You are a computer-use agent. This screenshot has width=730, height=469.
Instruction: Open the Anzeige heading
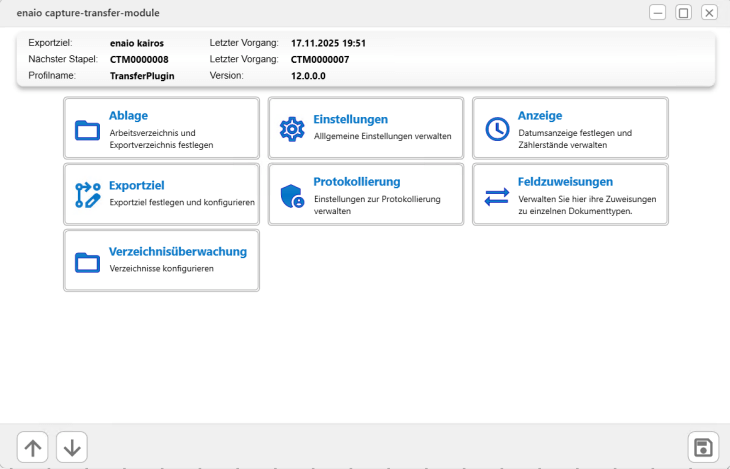coord(540,116)
